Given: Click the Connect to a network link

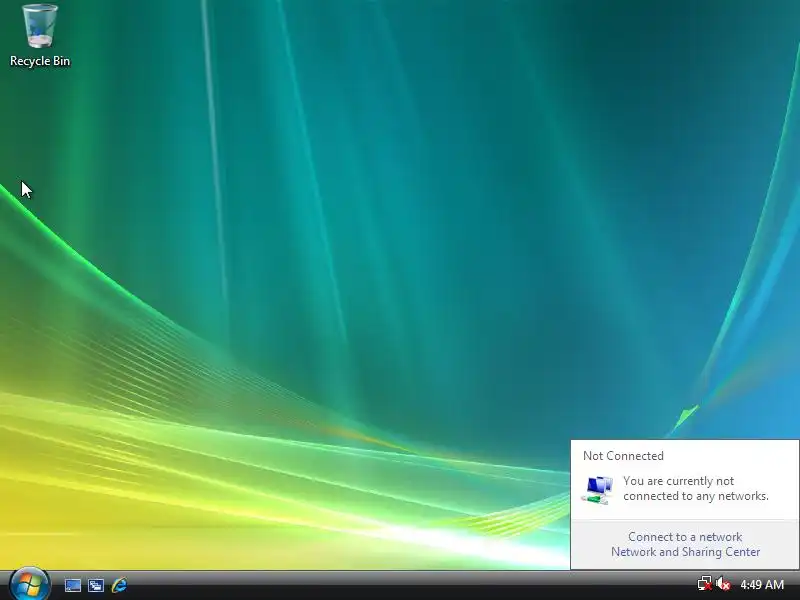Looking at the screenshot, I should click(x=685, y=537).
